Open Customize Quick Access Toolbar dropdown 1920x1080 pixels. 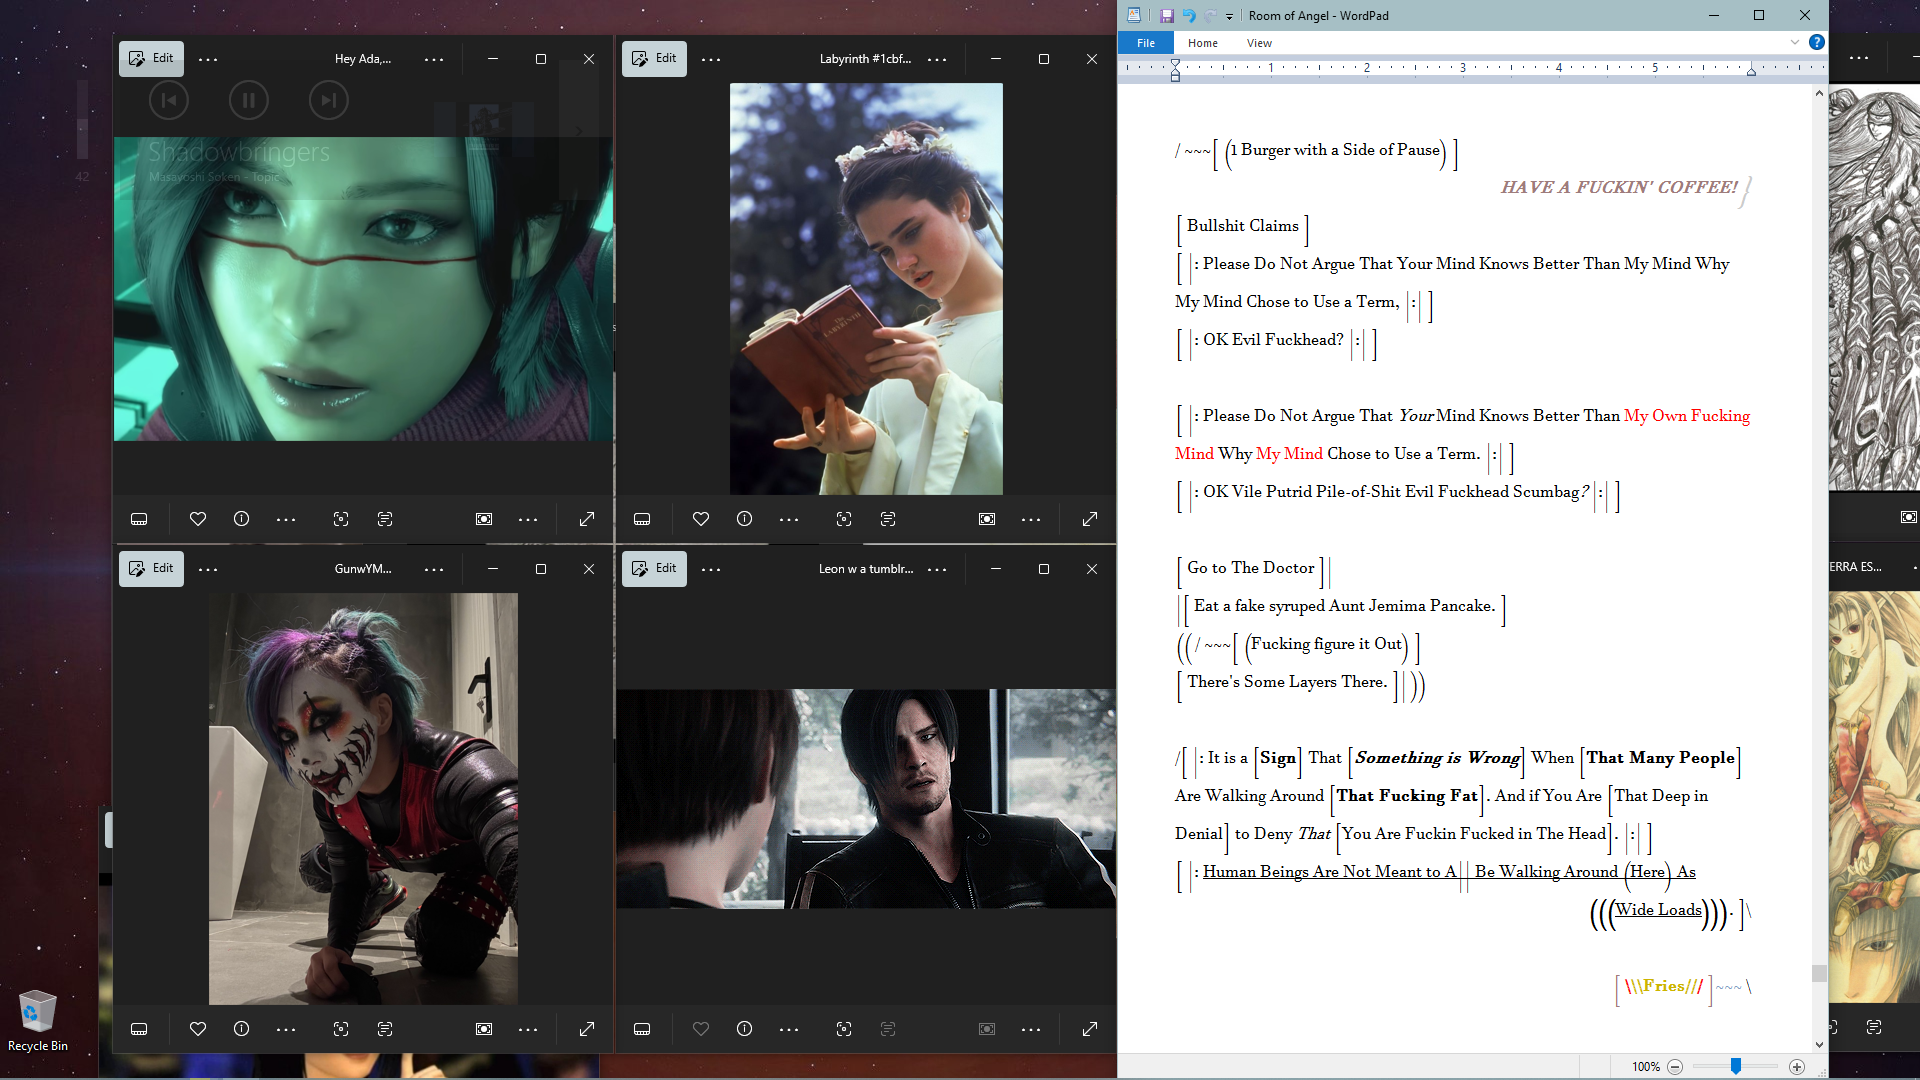(1229, 16)
